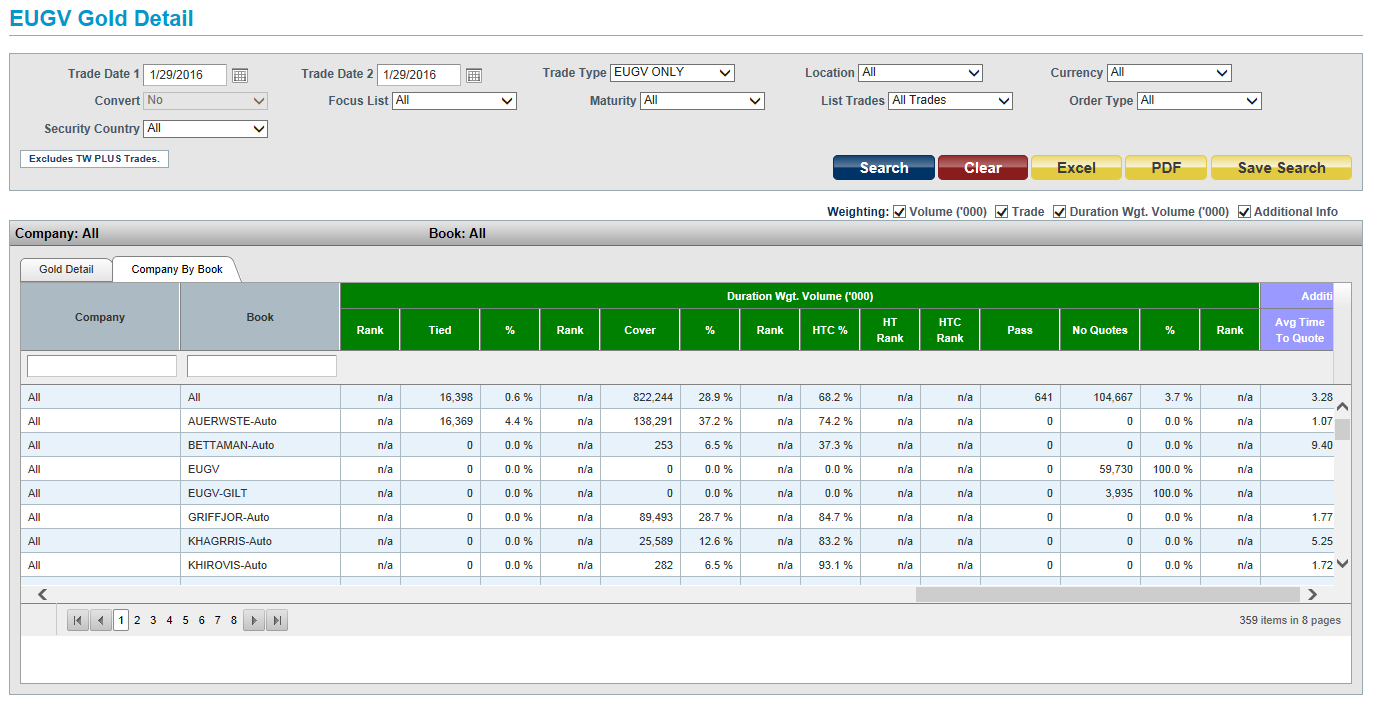Image resolution: width=1386 pixels, height=711 pixels.
Task: Go to previous page of results
Action: [101, 621]
